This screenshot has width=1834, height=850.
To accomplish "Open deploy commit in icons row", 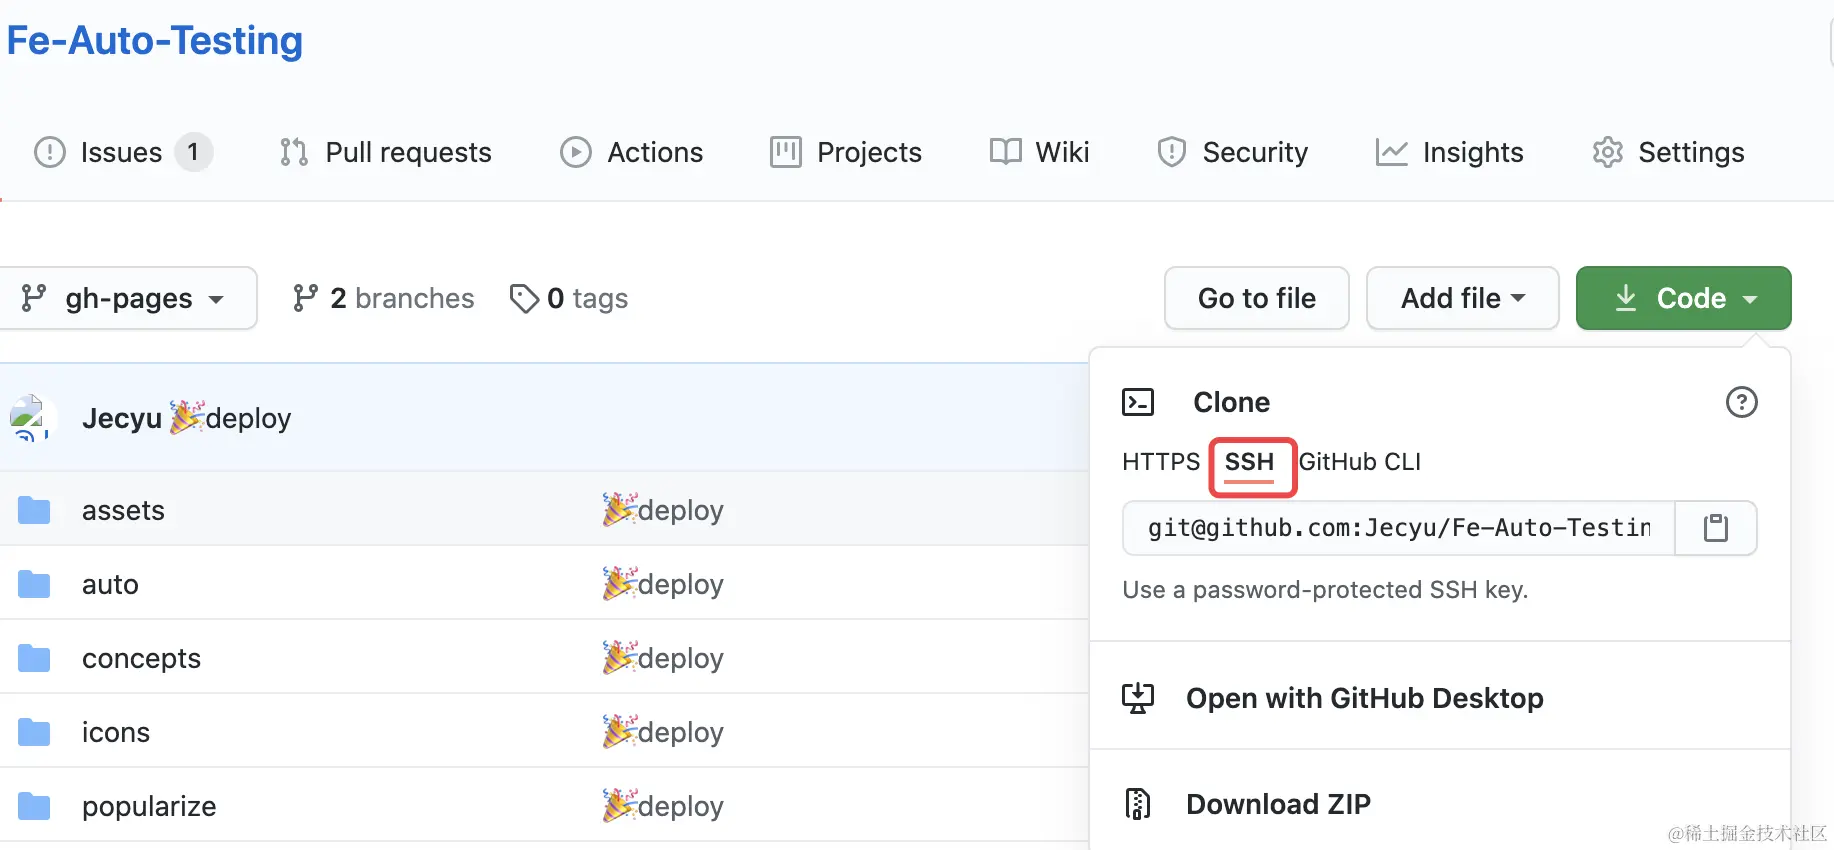I will [x=663, y=732].
